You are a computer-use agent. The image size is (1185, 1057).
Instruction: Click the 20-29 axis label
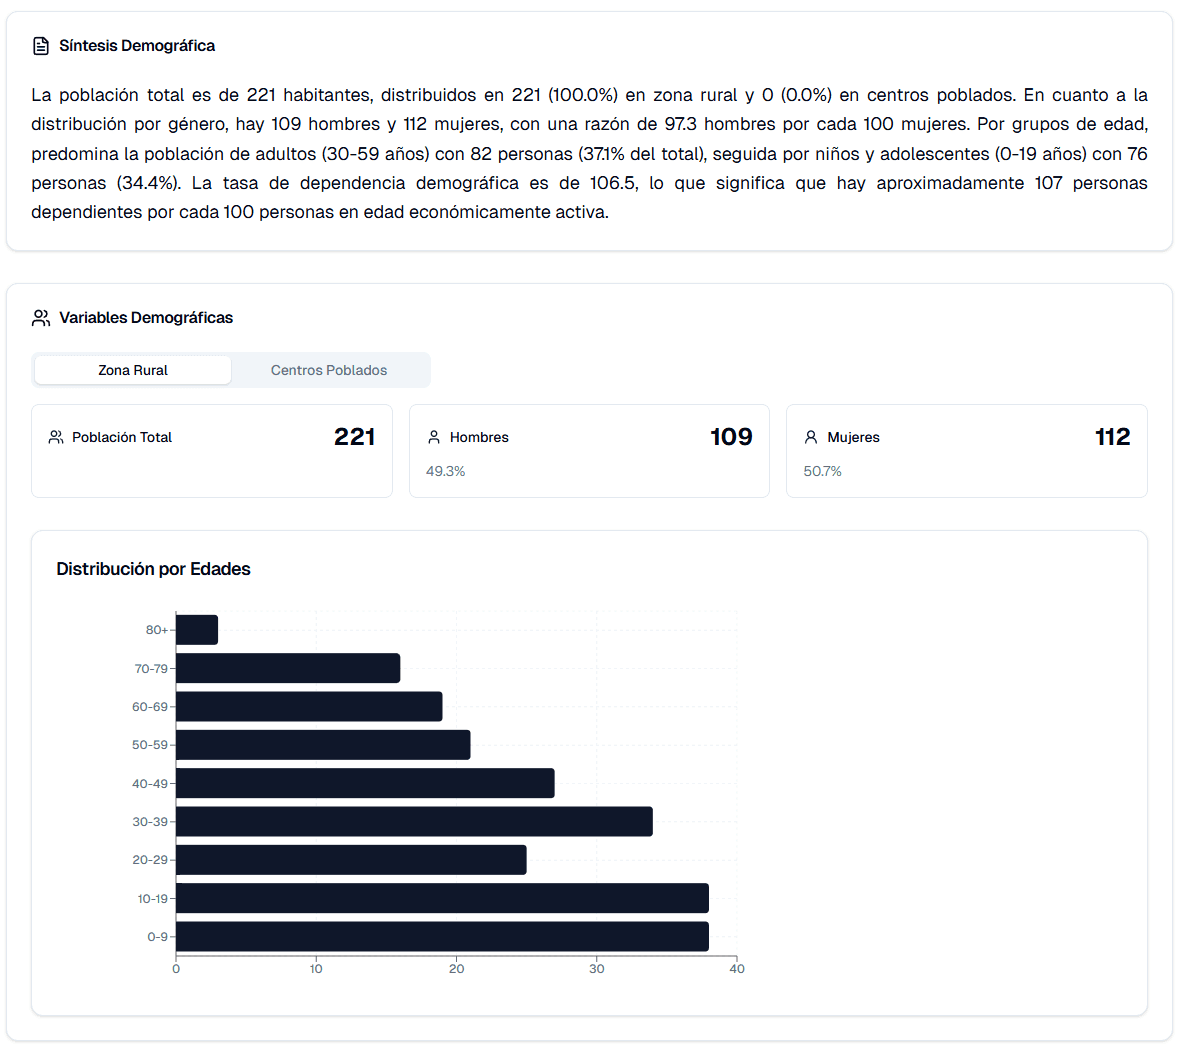(150, 860)
